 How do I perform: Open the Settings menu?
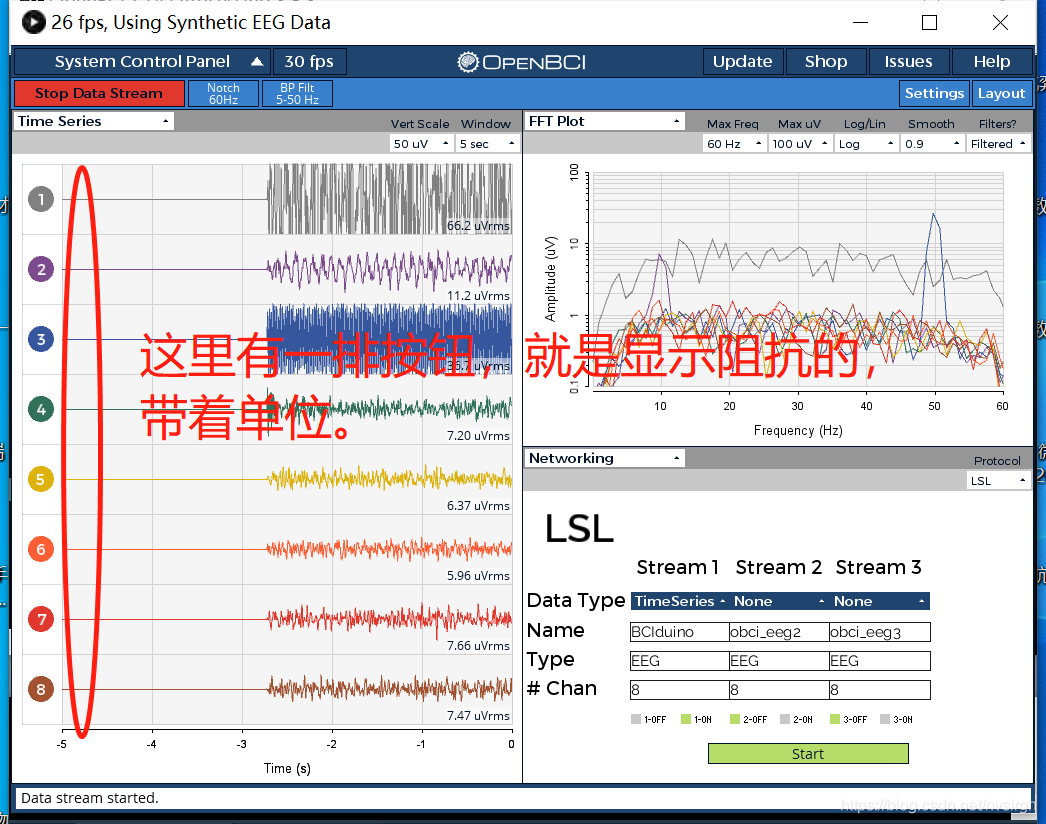click(x=934, y=93)
